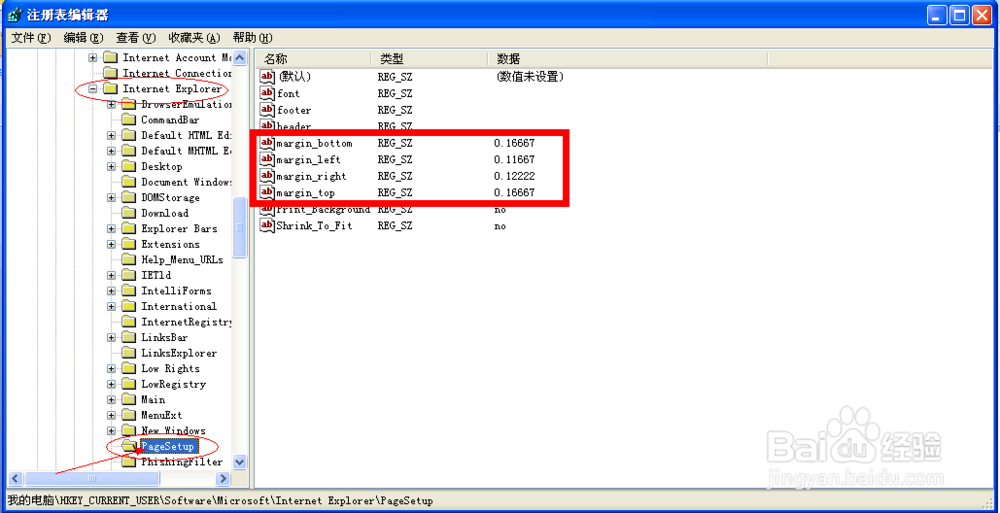
Task: Click the margin_left value icon
Action: point(267,160)
